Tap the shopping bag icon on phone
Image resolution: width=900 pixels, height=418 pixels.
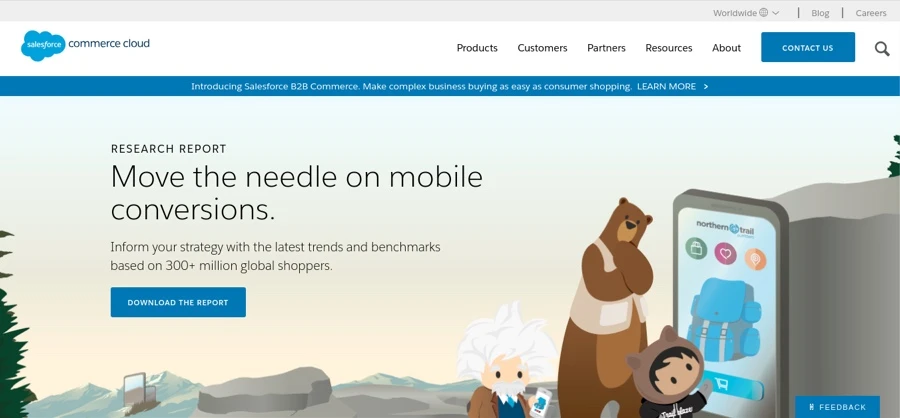696,249
